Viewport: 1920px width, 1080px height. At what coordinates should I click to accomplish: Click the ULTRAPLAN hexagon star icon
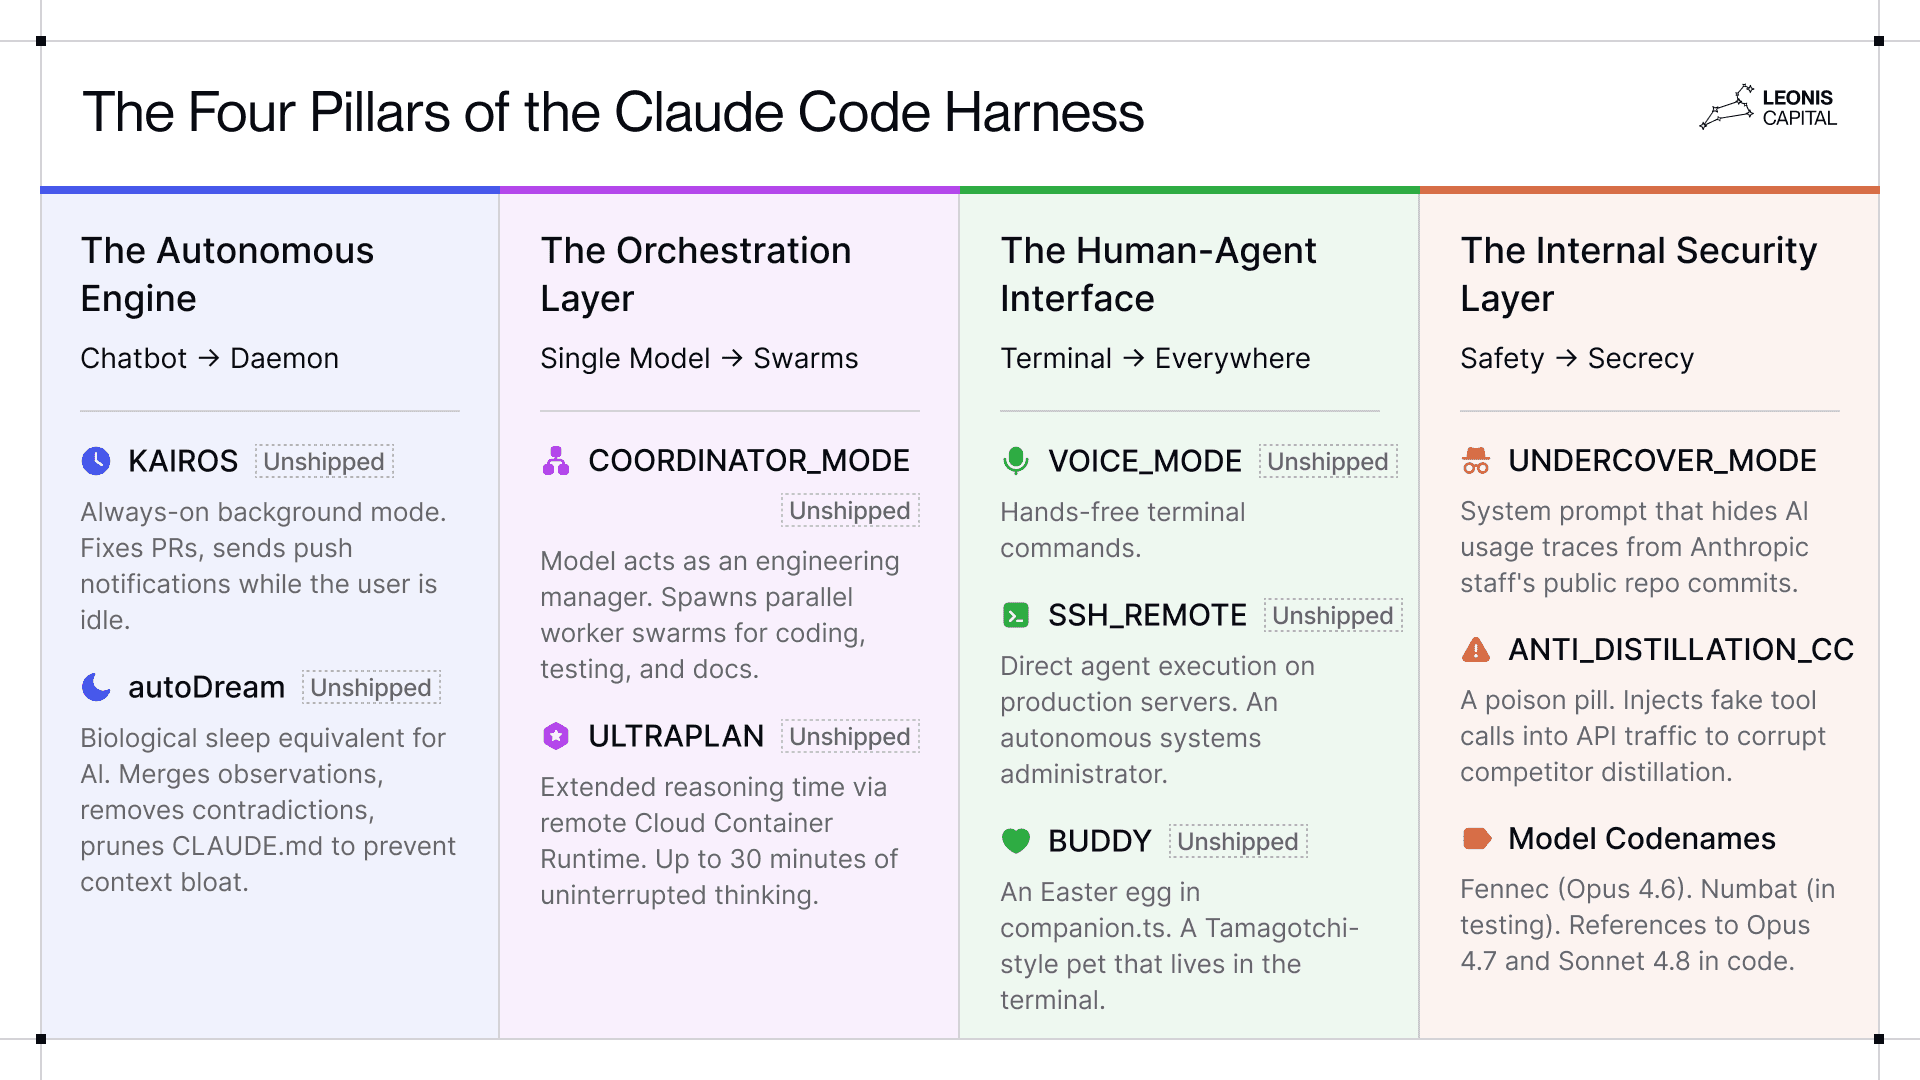click(x=556, y=736)
